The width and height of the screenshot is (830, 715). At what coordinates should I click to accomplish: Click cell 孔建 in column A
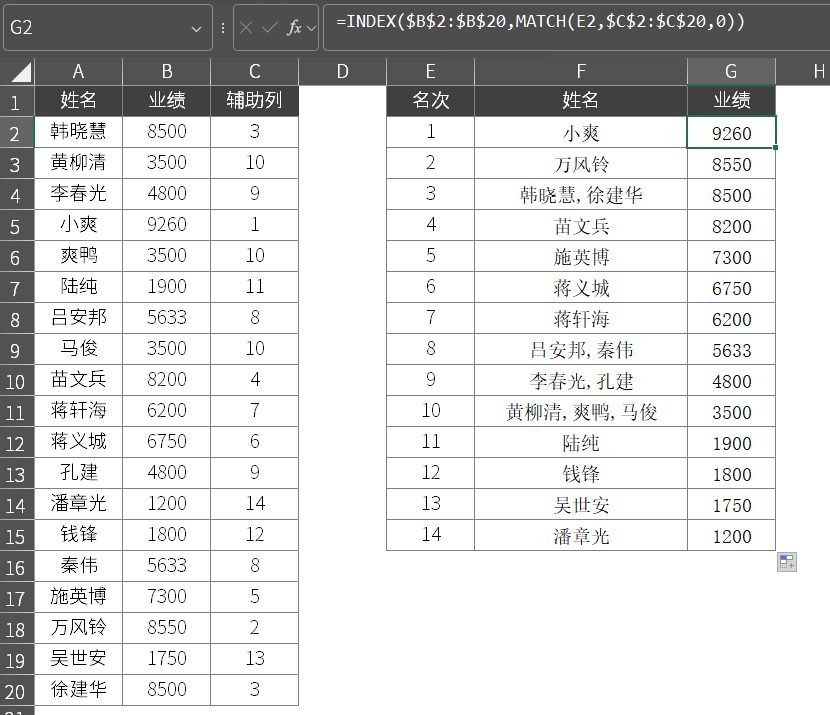coord(78,472)
